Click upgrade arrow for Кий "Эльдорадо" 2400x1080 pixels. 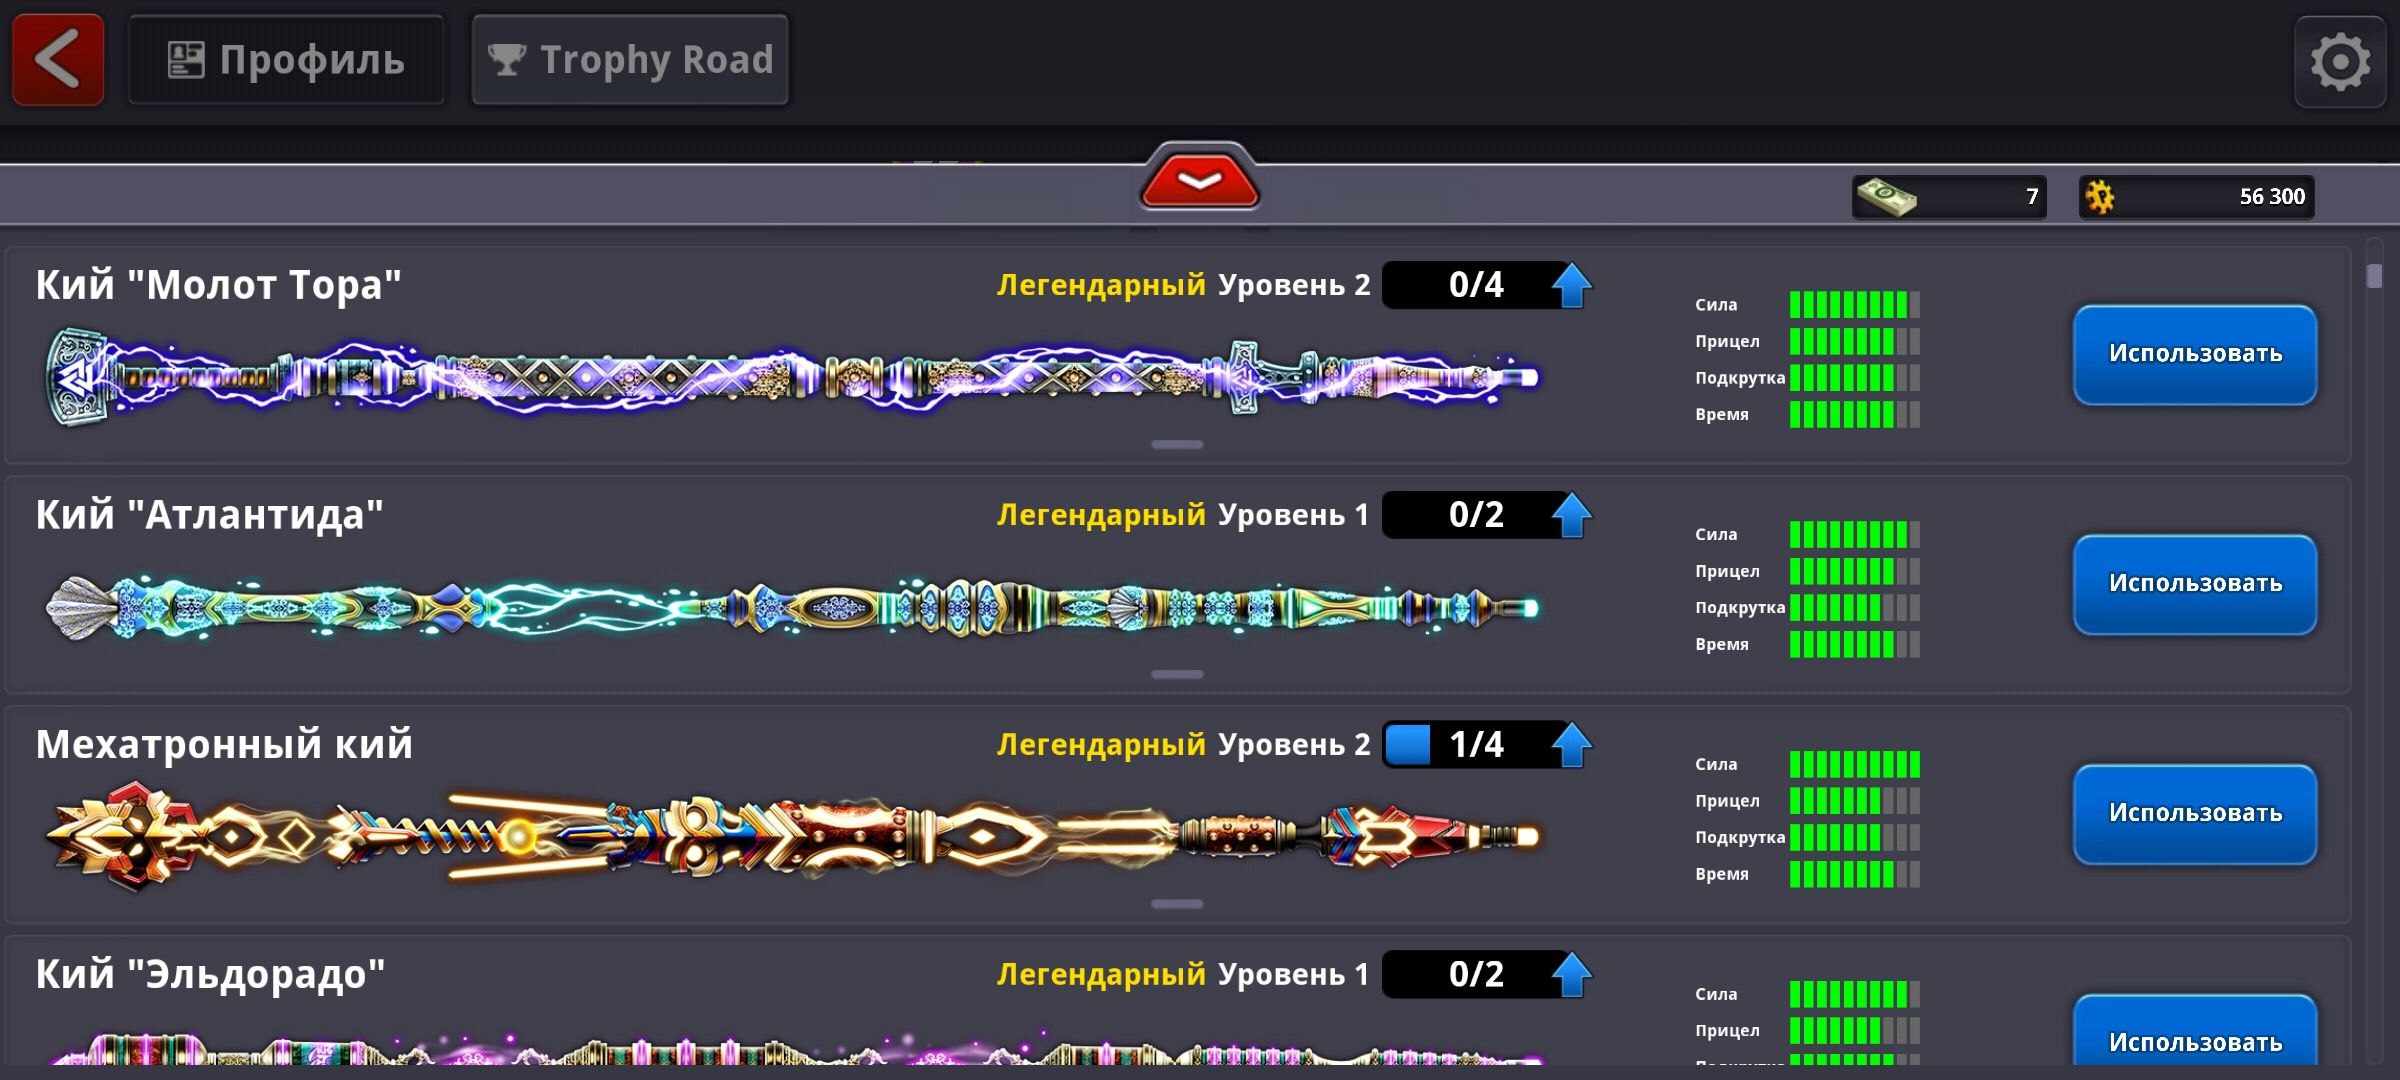click(x=1571, y=974)
